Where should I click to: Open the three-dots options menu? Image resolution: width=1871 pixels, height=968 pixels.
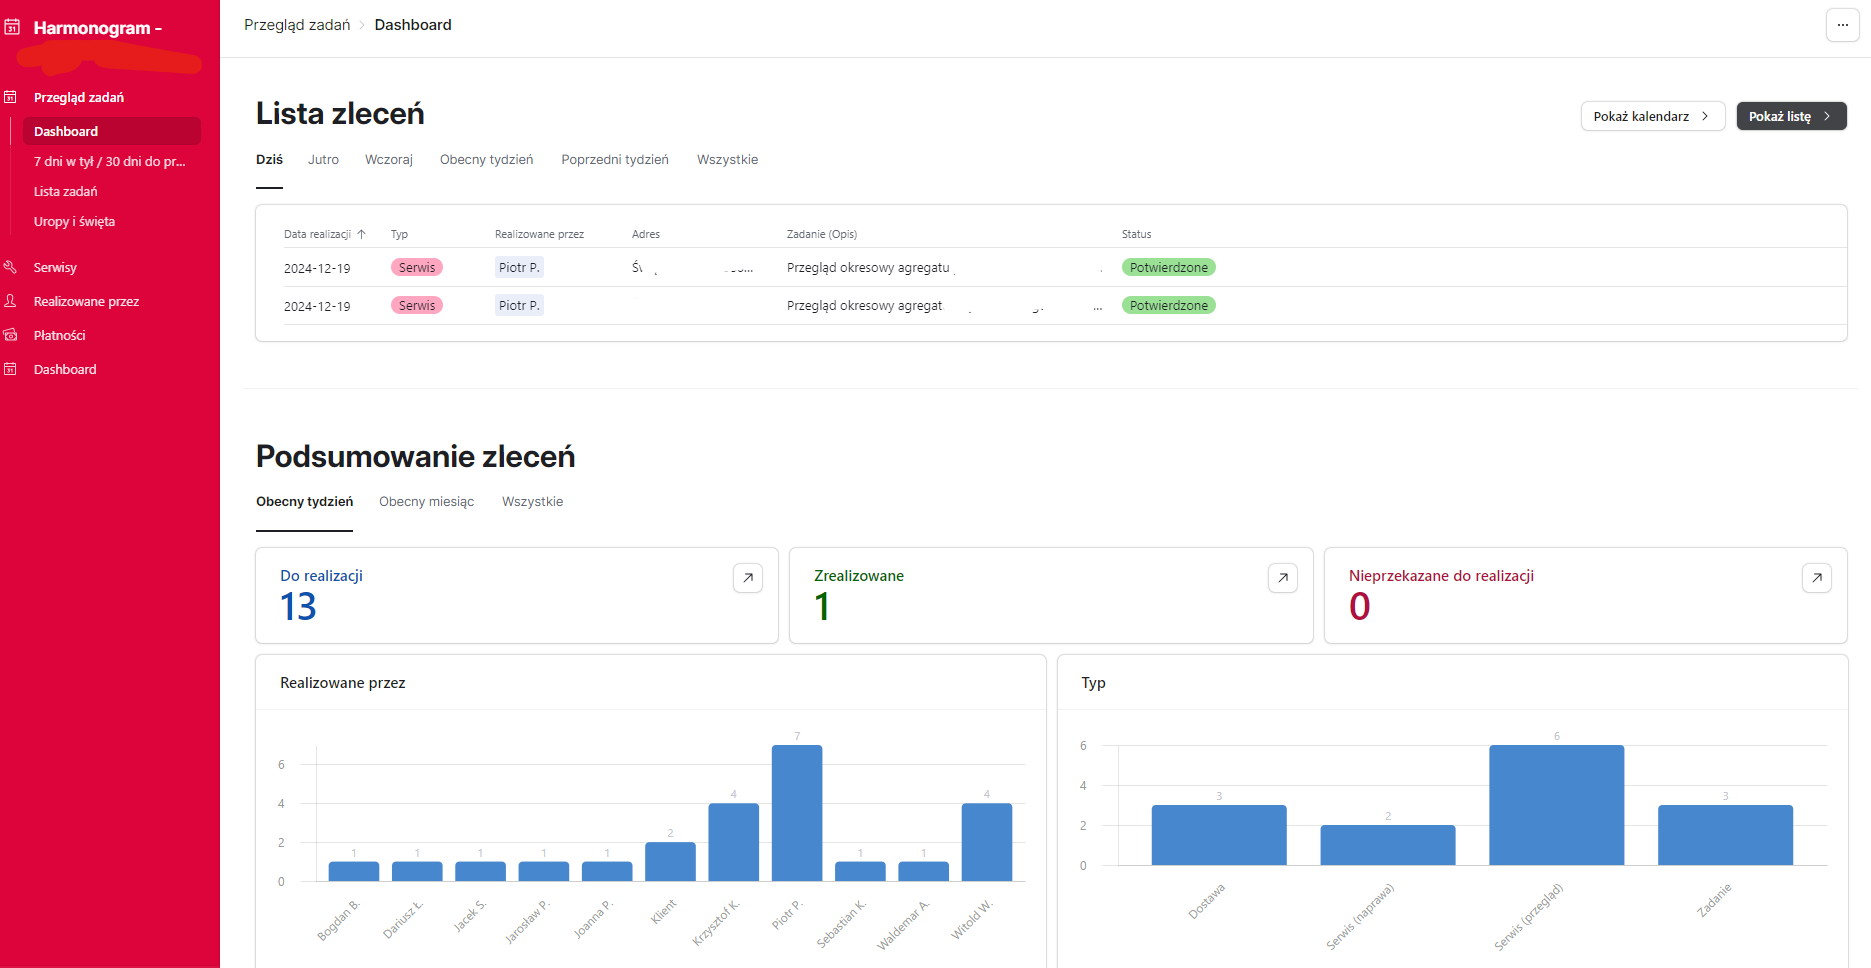point(1842,25)
